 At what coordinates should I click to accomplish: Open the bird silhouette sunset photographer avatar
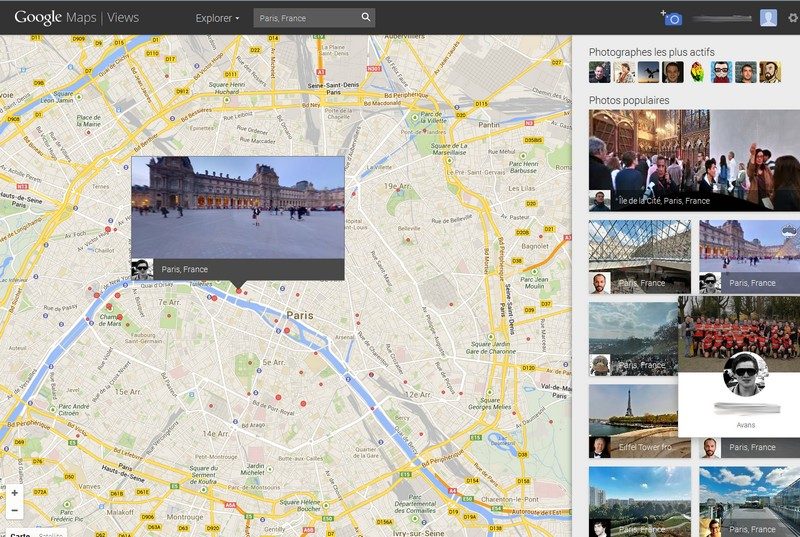[648, 72]
